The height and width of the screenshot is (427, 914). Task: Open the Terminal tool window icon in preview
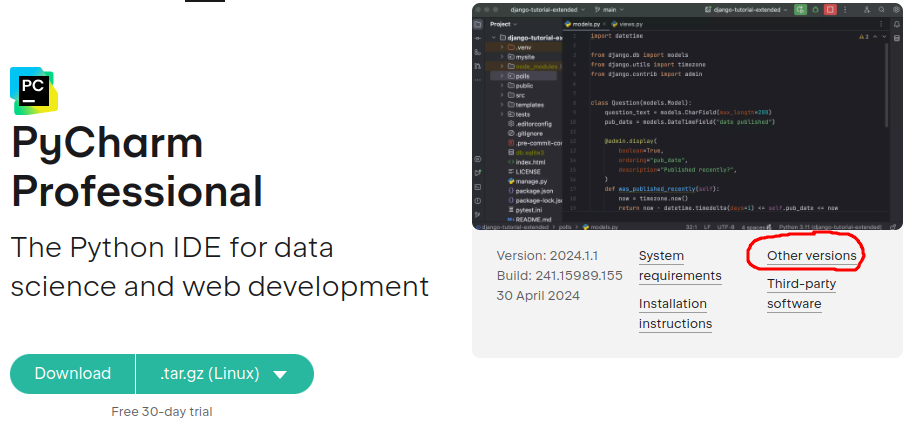click(478, 187)
